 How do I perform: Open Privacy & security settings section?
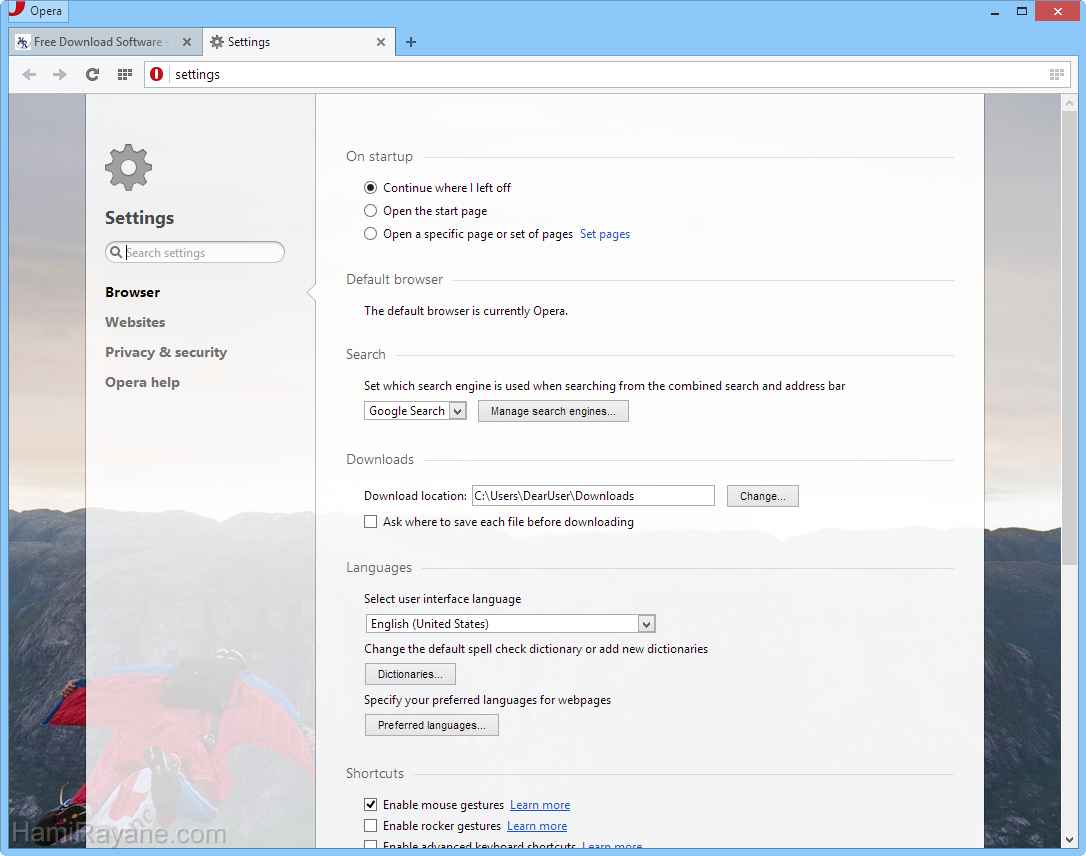tap(166, 352)
